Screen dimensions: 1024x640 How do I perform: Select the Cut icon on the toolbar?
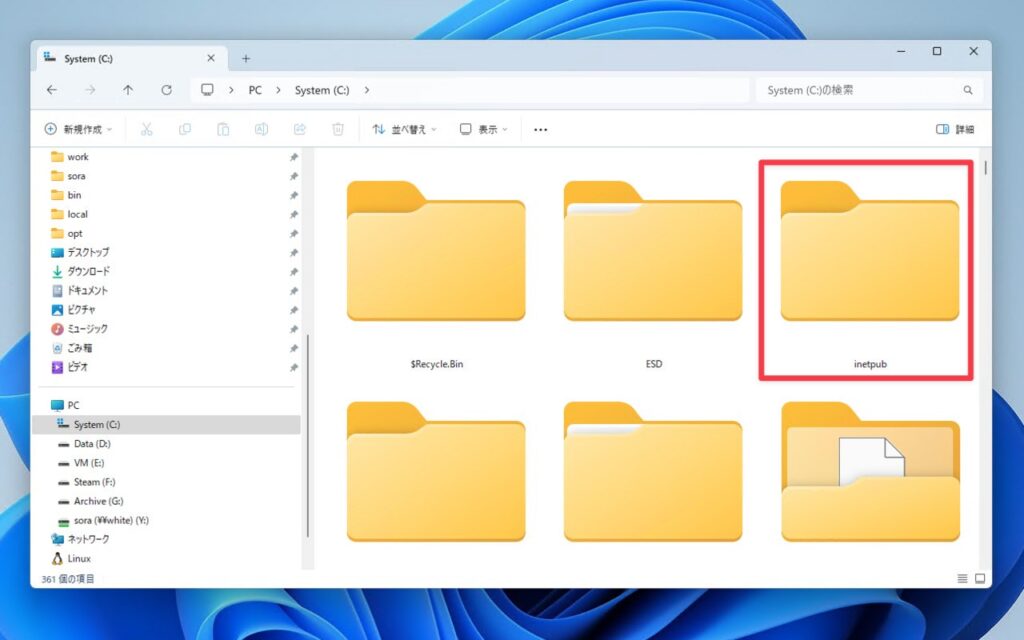pyautogui.click(x=146, y=129)
